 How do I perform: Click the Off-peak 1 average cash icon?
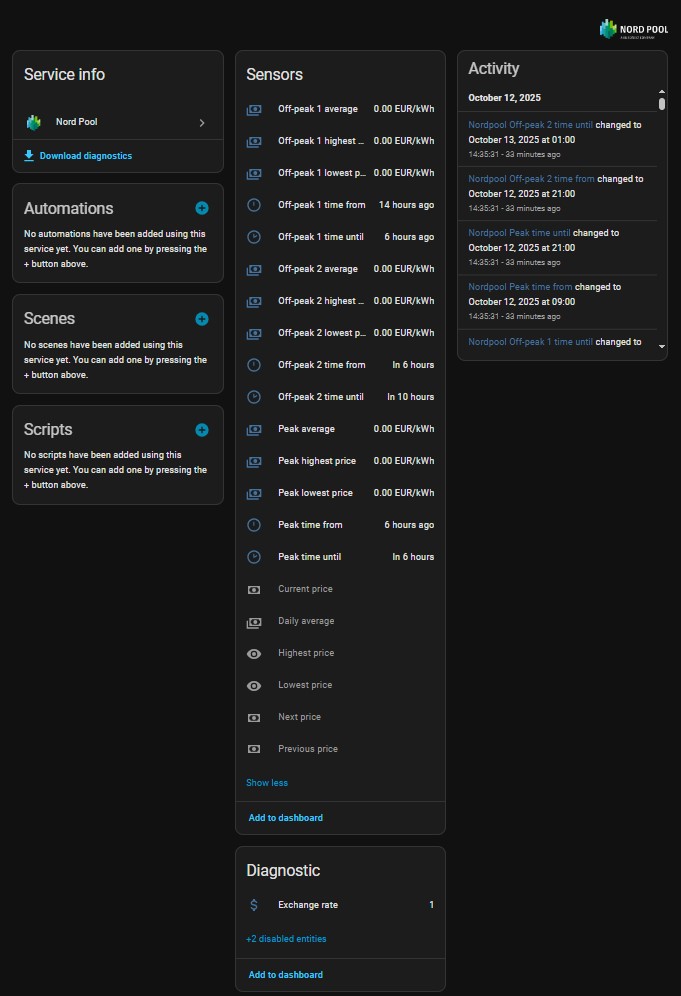tap(254, 109)
